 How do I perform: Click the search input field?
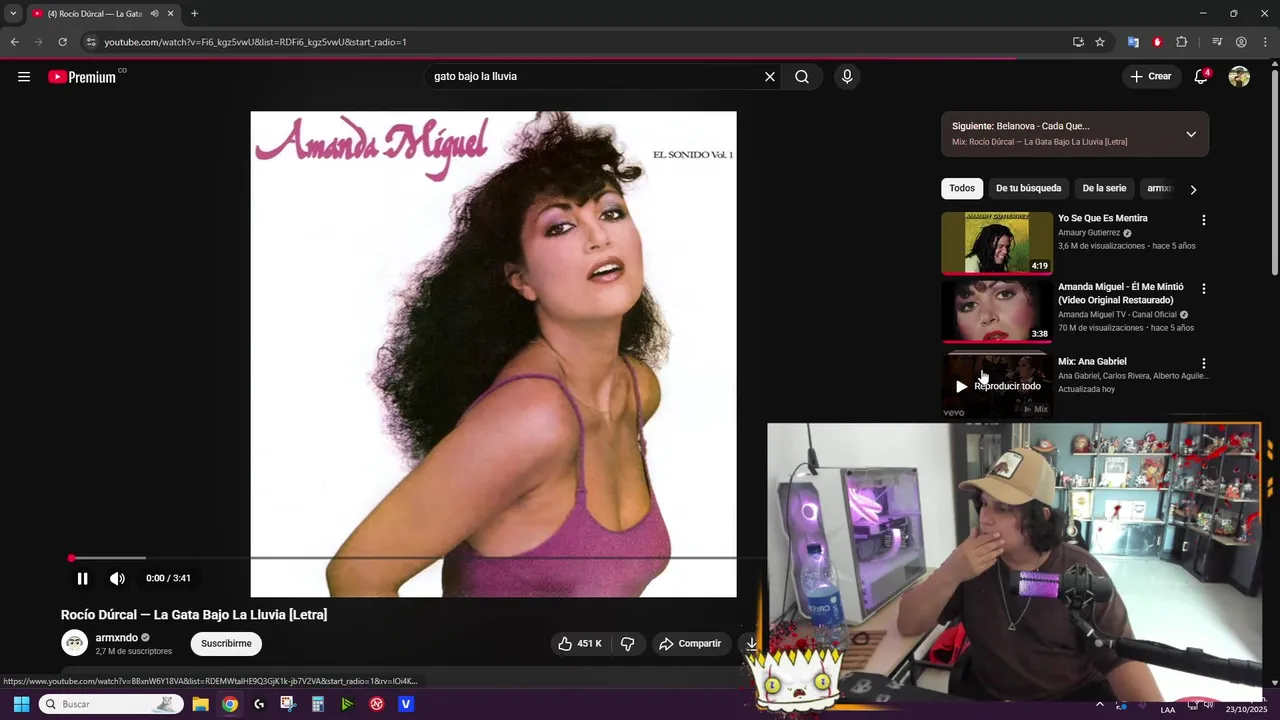[x=595, y=77]
